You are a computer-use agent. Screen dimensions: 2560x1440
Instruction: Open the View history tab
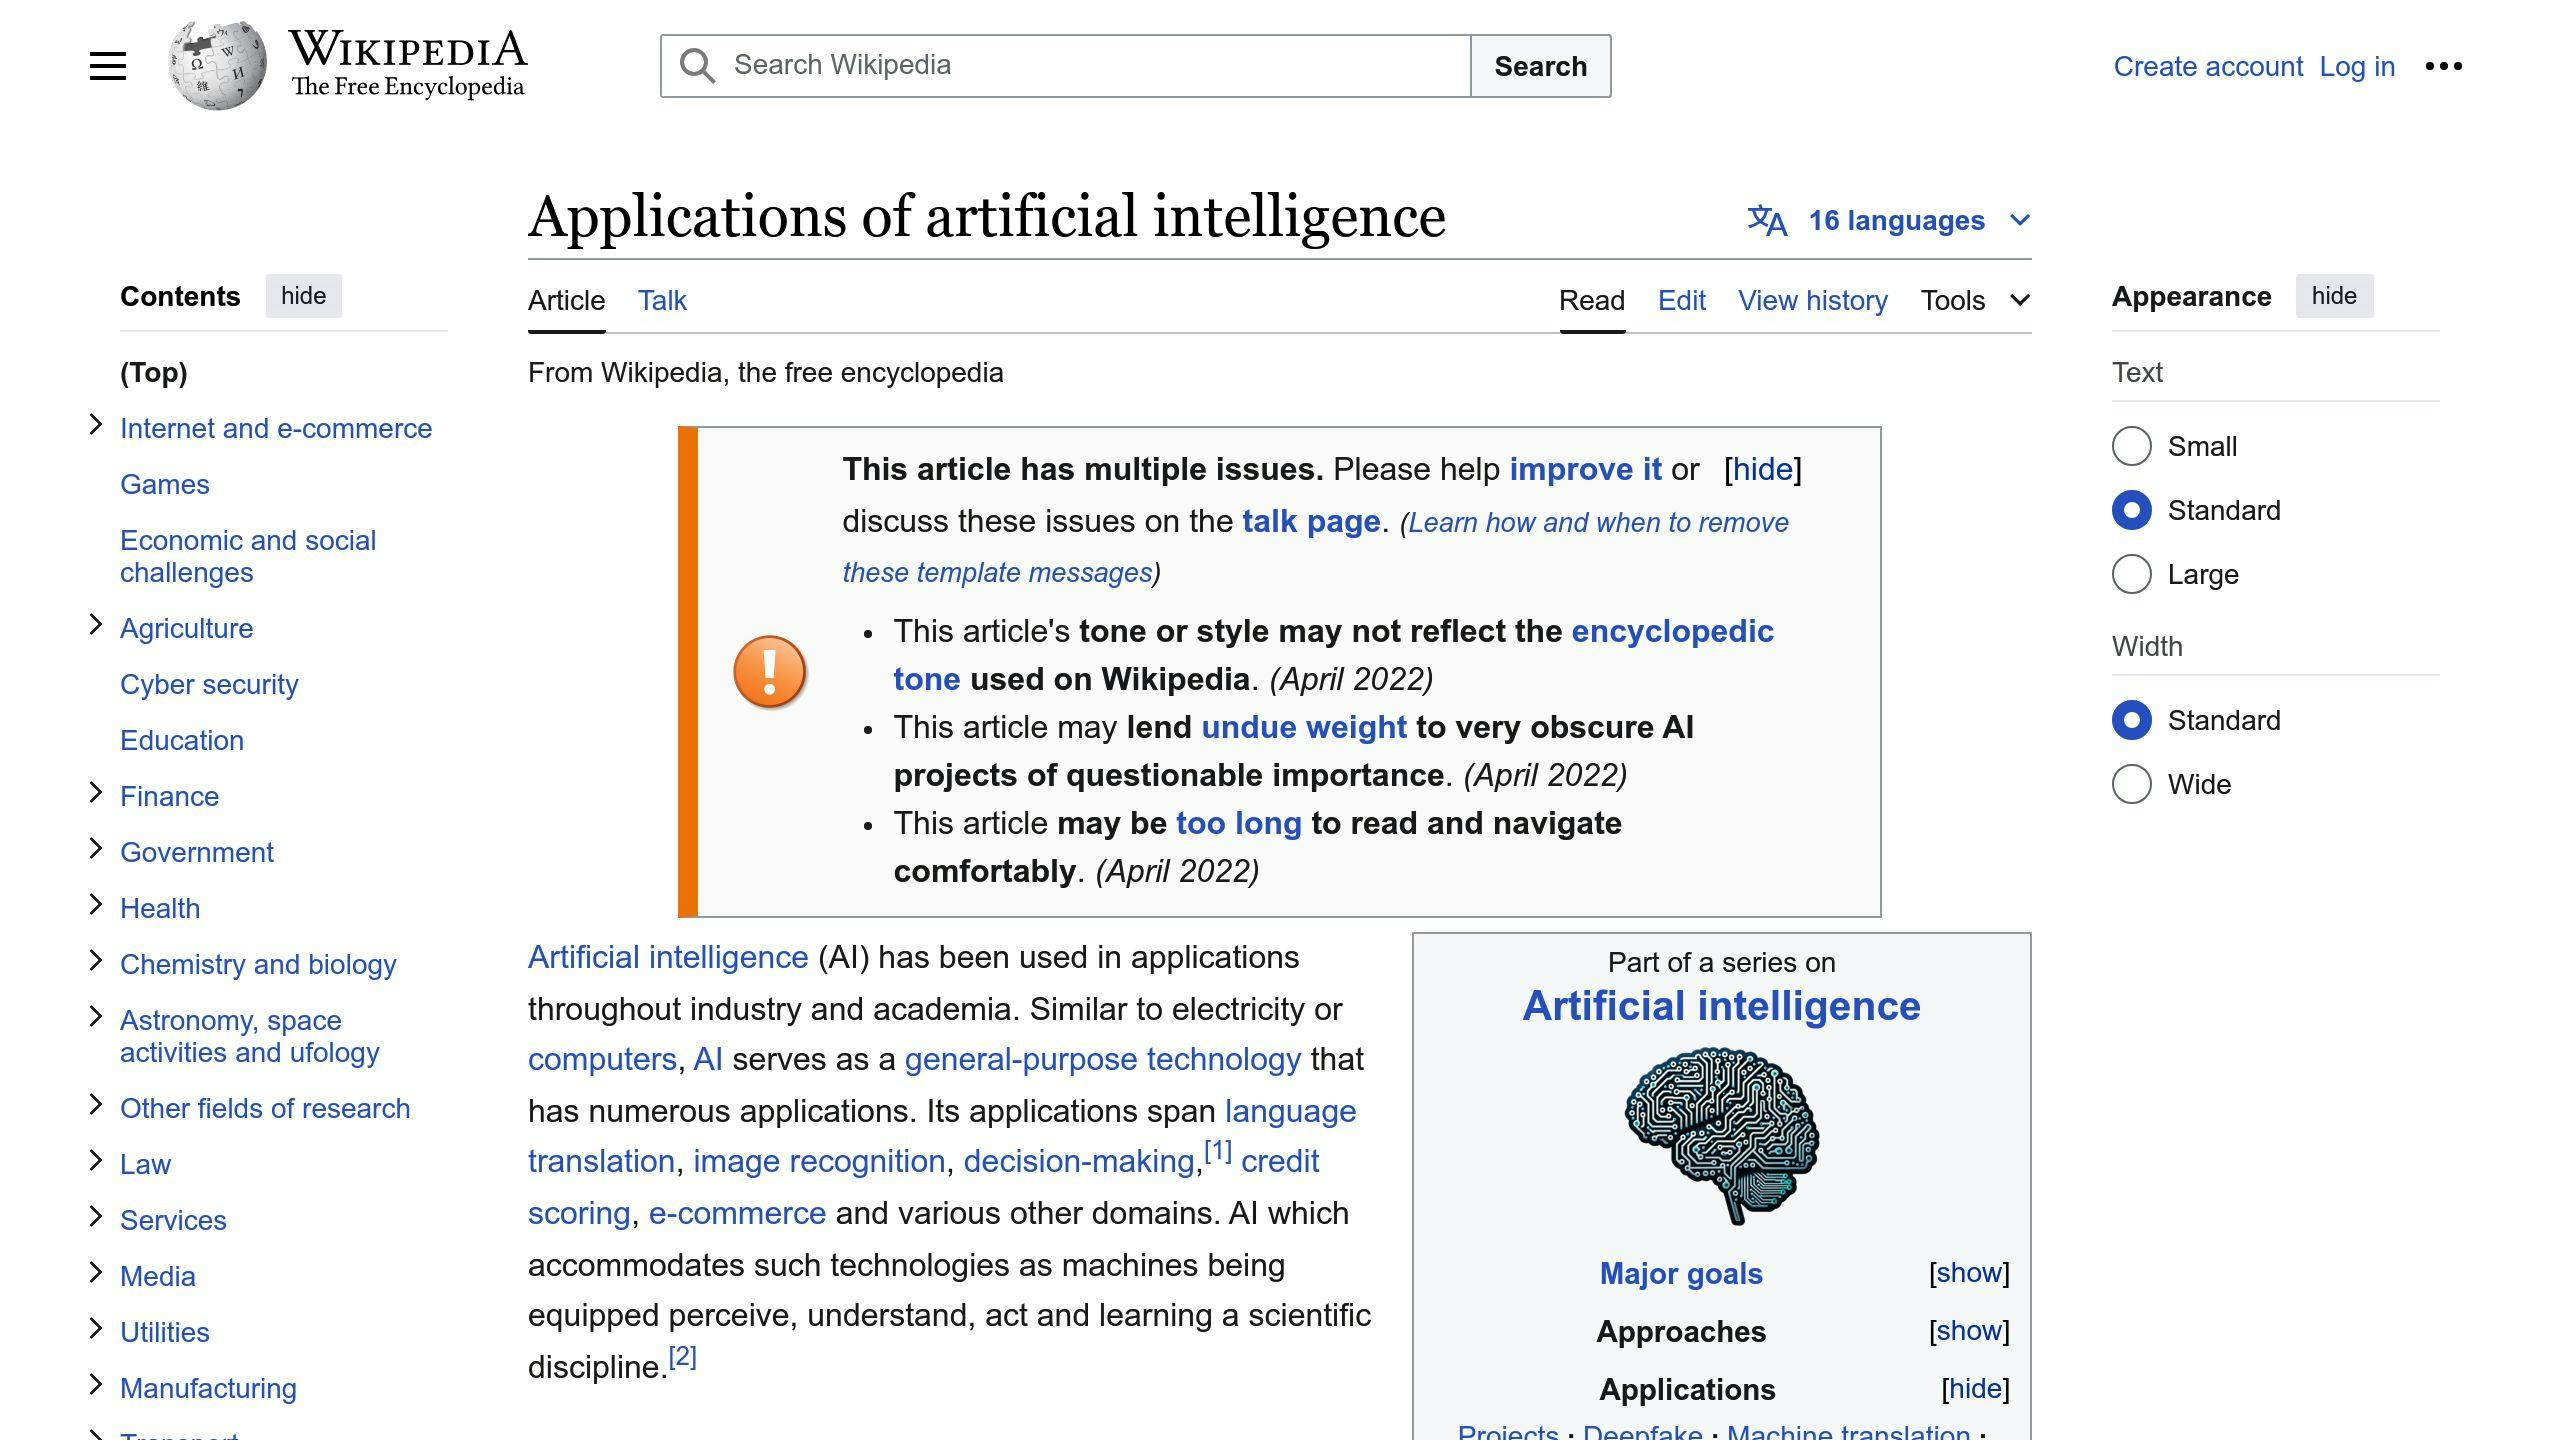[1813, 300]
